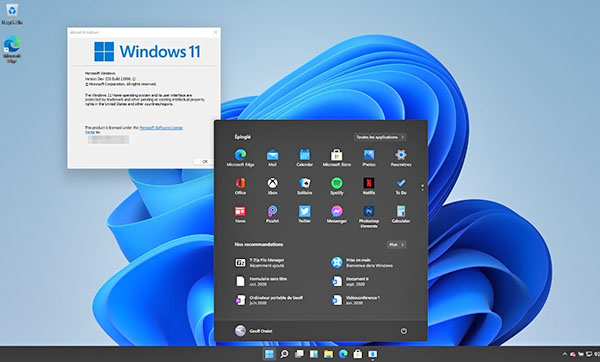
Task: Open Spotify from pinned apps
Action: click(x=337, y=186)
